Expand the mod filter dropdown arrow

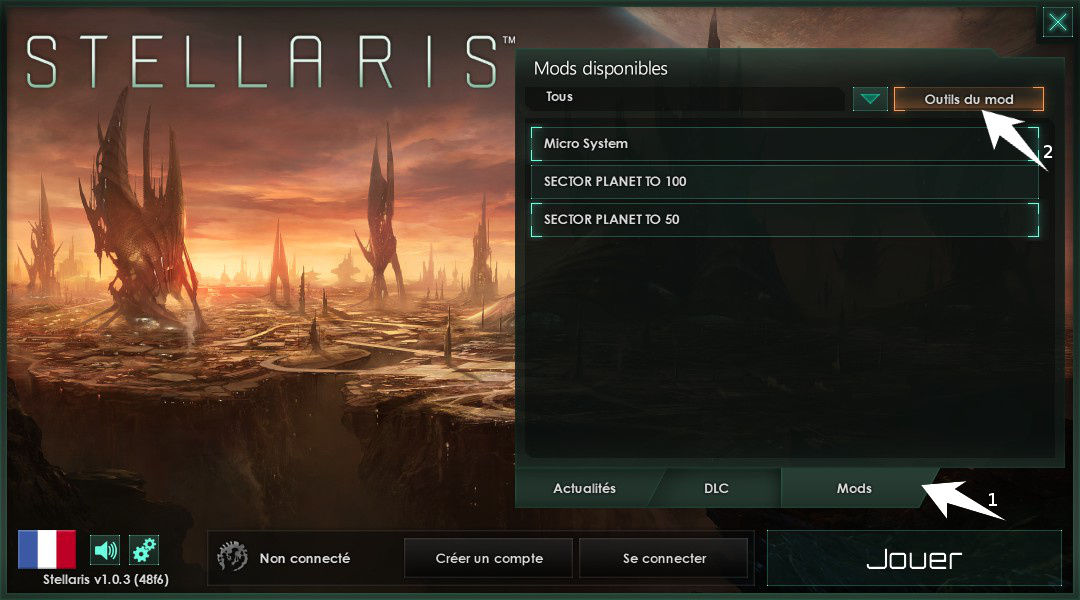(870, 99)
